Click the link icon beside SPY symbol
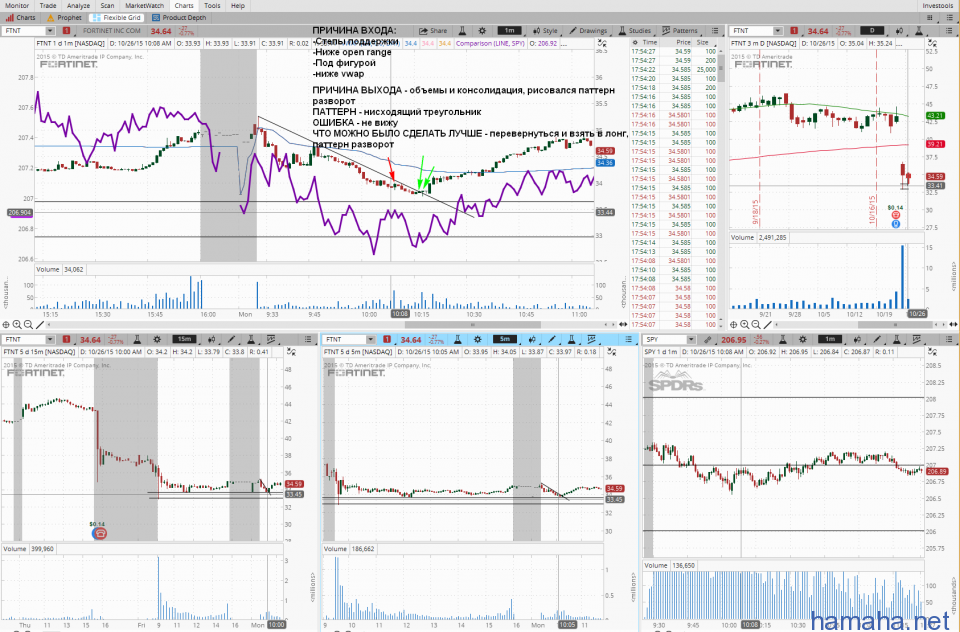This screenshot has height=632, width=960. pos(707,339)
